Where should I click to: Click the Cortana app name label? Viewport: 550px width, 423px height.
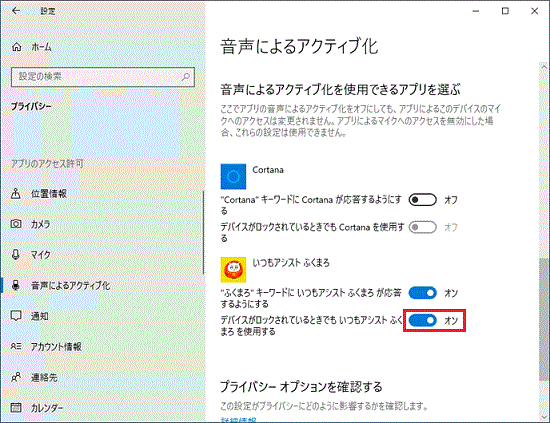268,170
